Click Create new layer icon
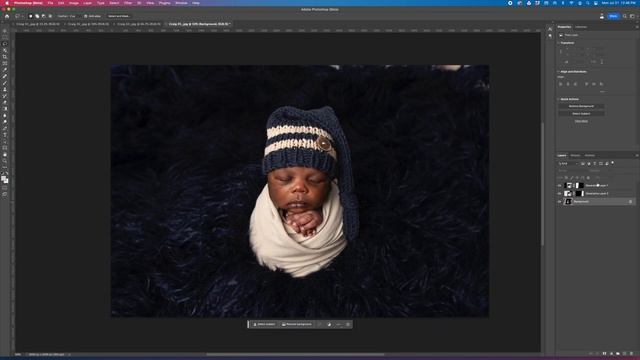640x360 pixels. coord(624,353)
